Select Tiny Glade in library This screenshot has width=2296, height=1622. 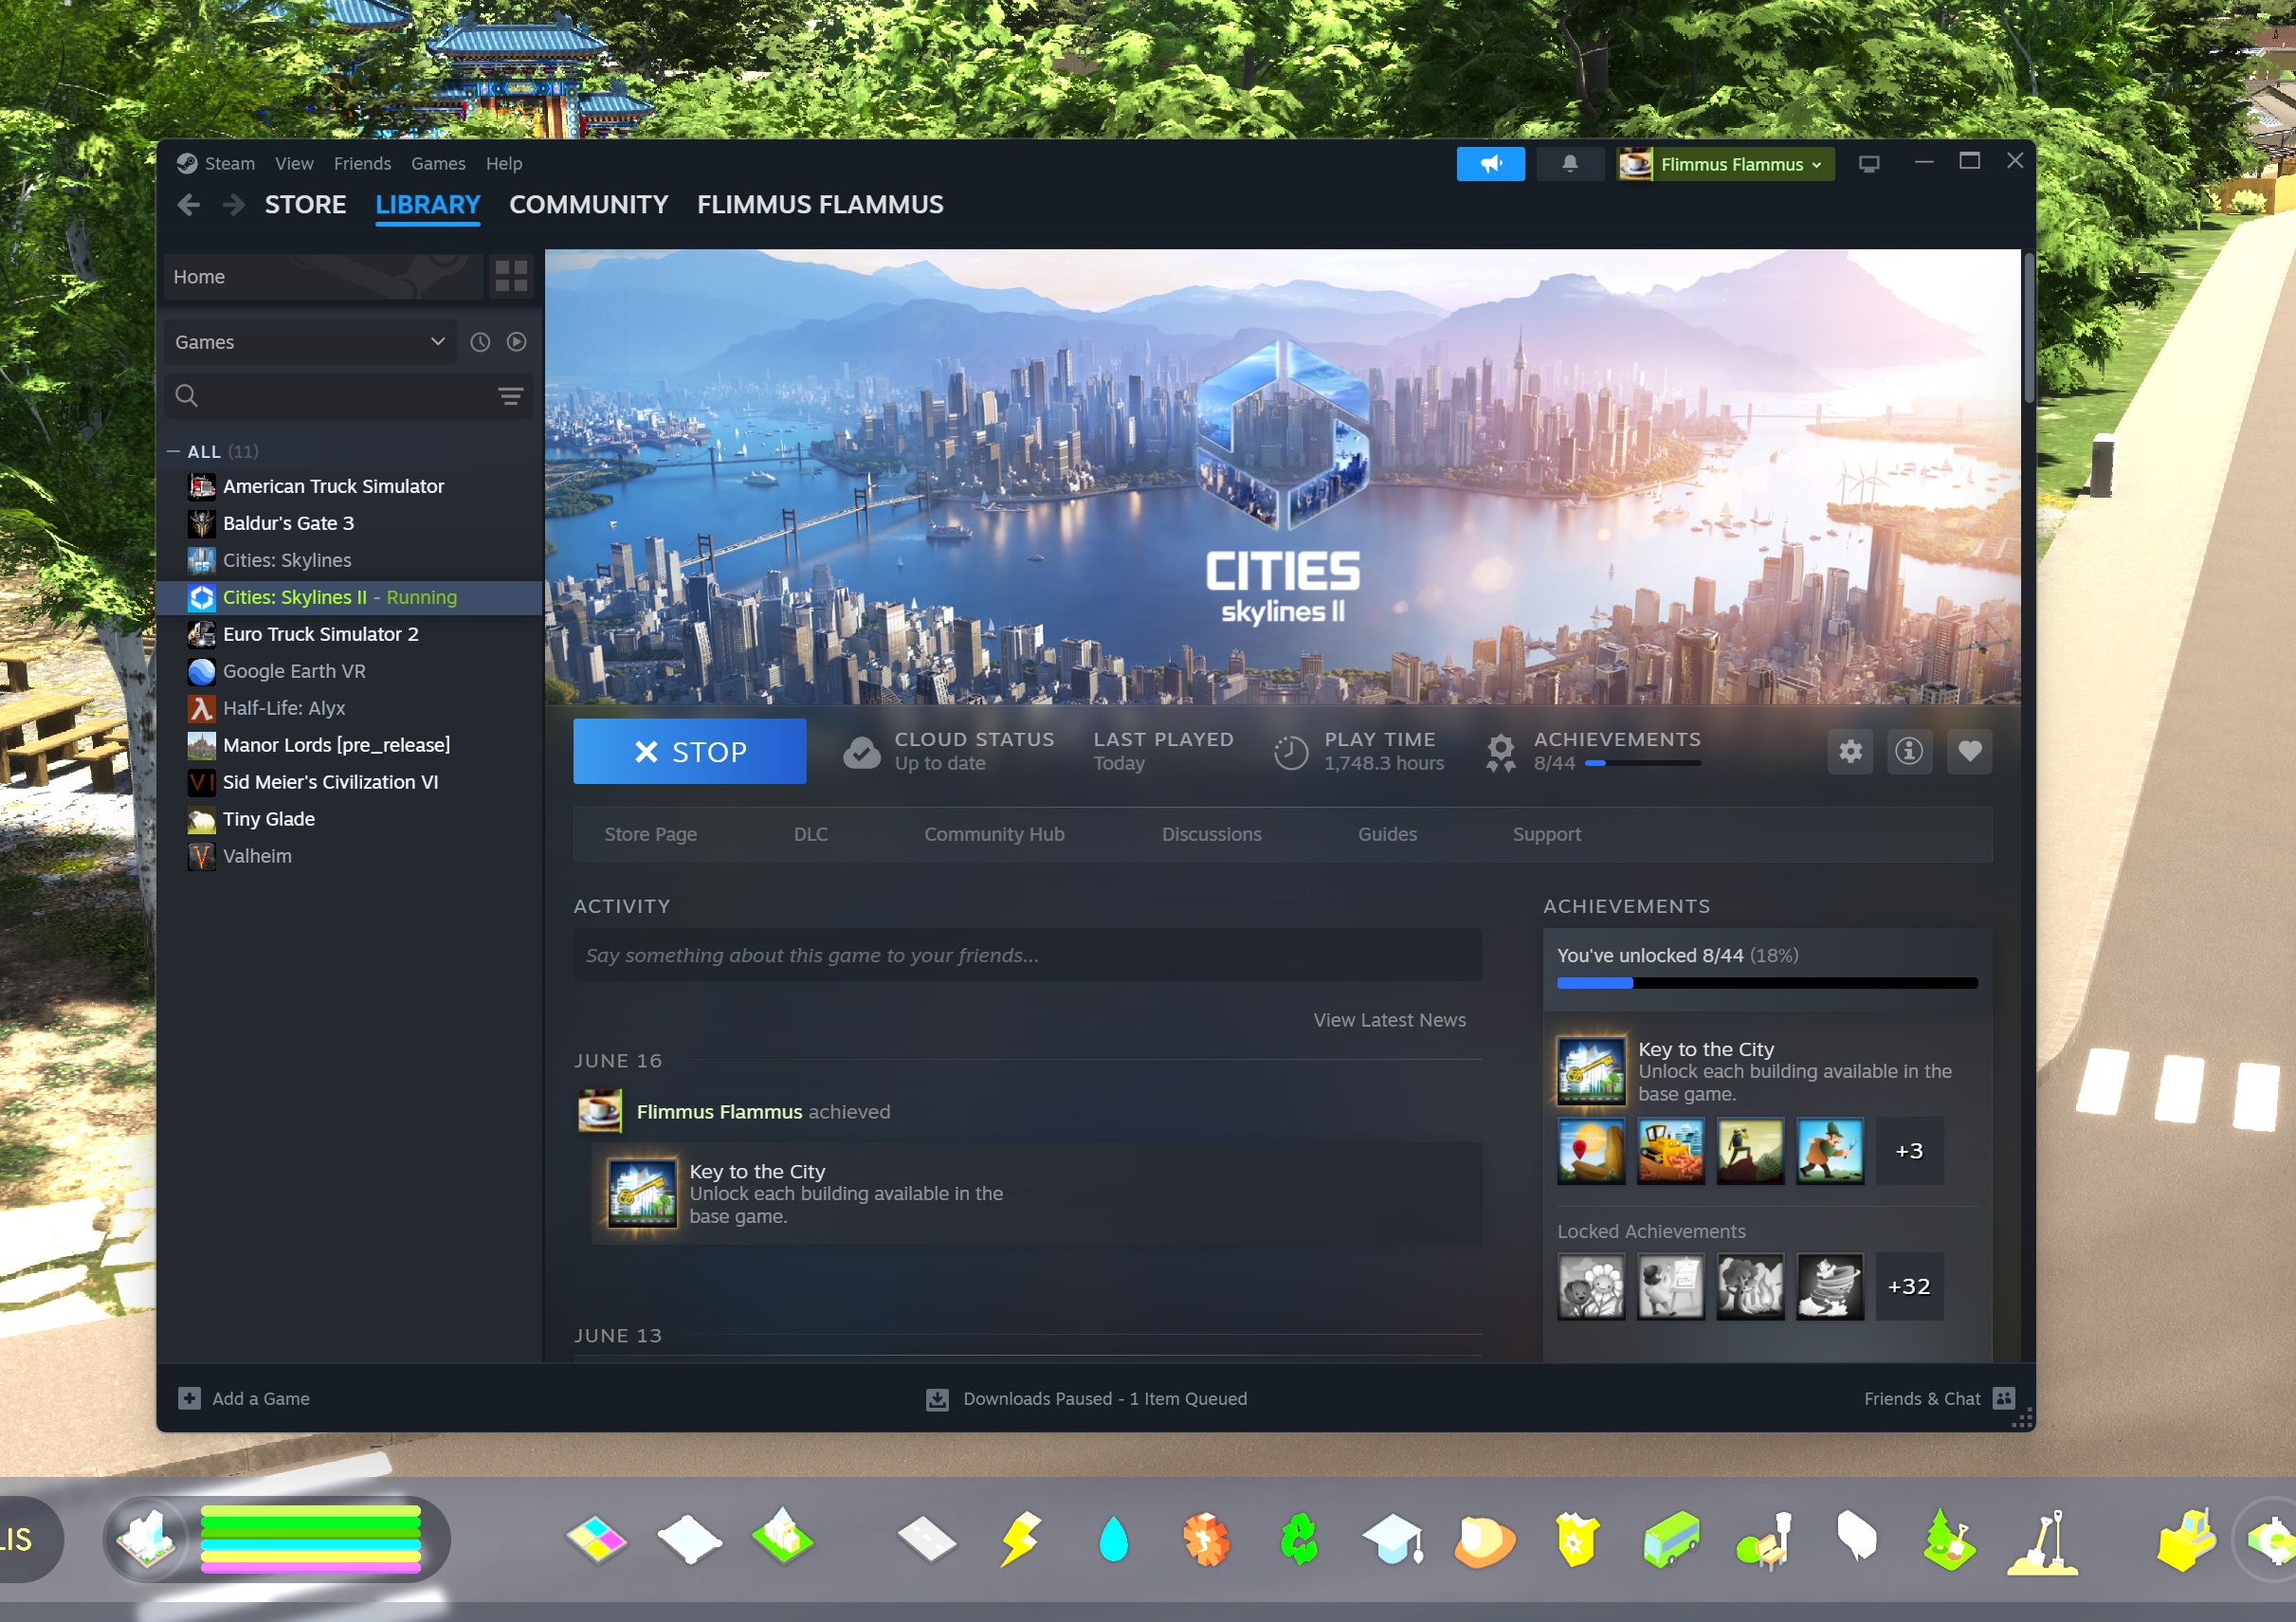pos(350,819)
